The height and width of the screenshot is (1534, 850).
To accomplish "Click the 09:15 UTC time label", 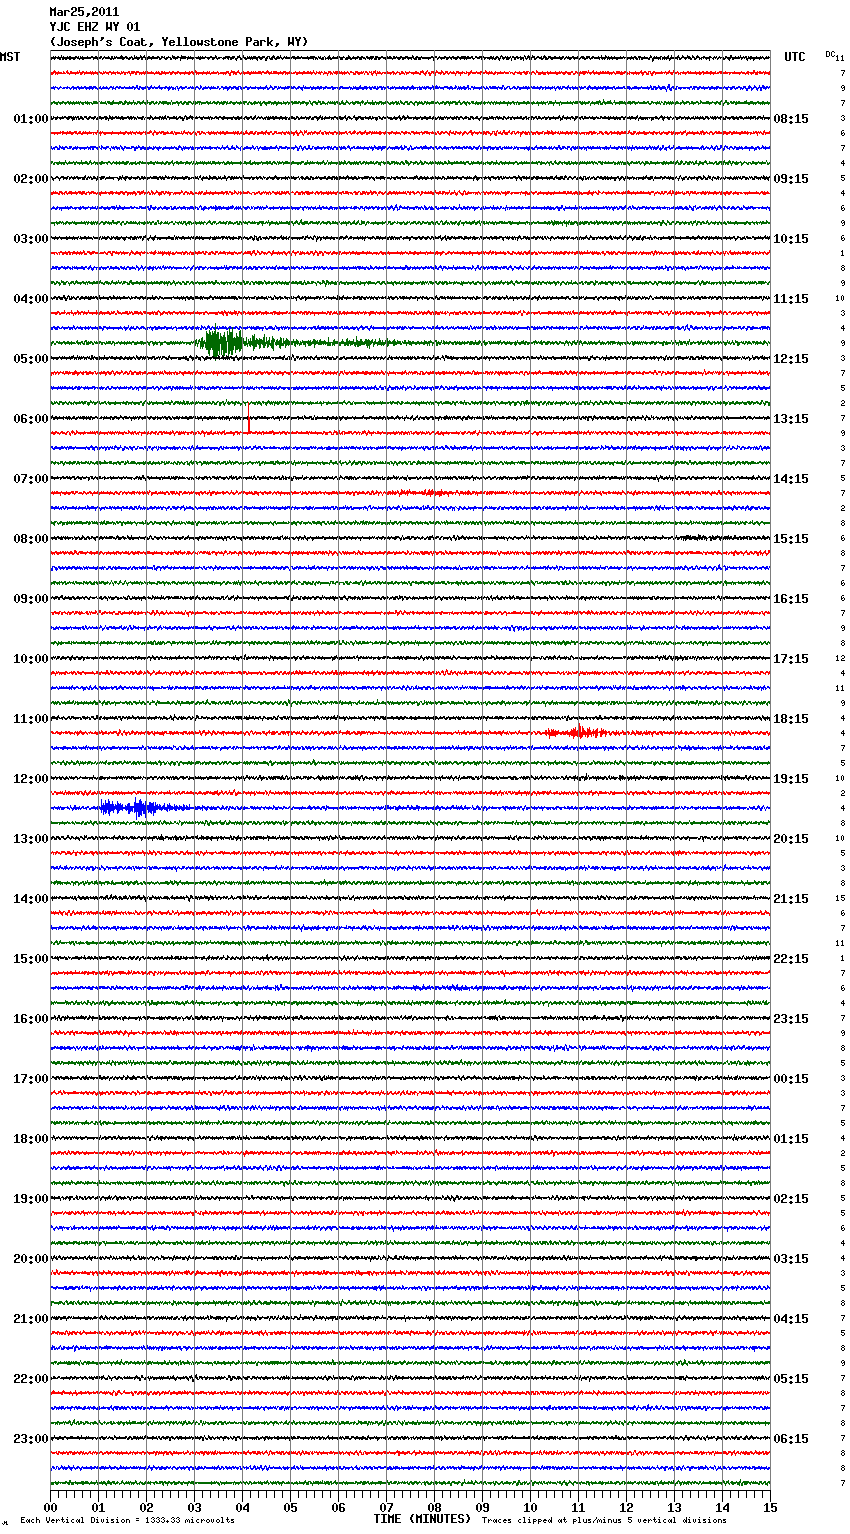I will click(791, 179).
